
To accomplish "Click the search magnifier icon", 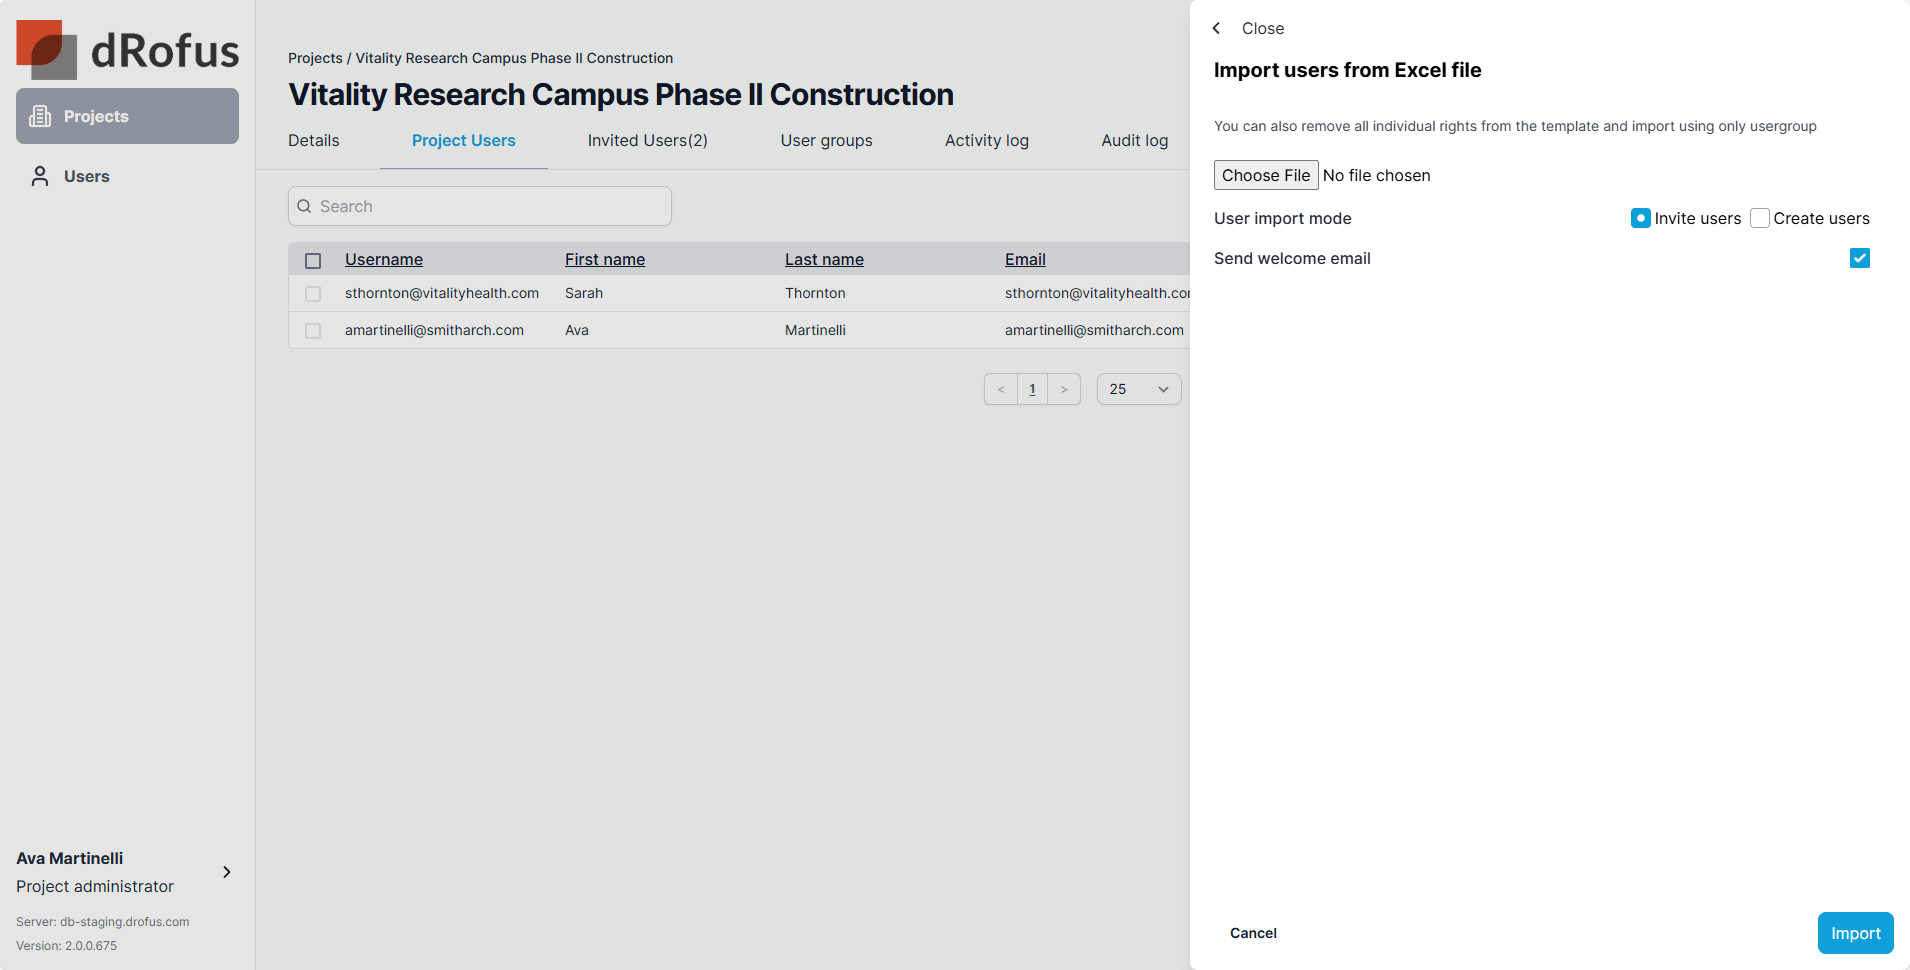I will 305,206.
